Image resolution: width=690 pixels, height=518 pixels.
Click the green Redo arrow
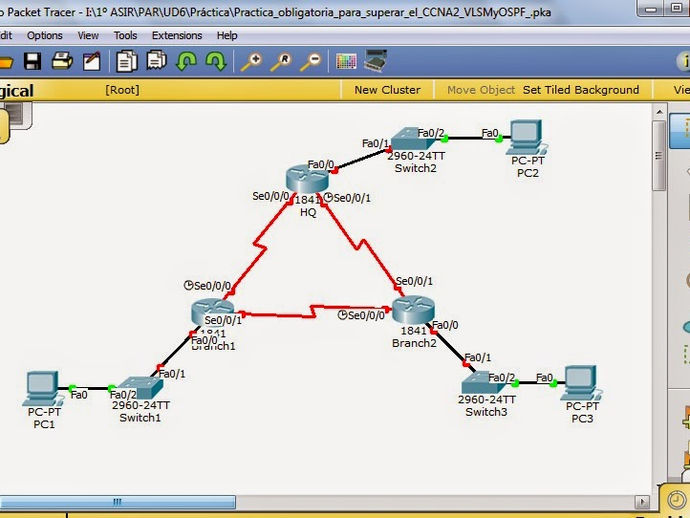pos(216,61)
